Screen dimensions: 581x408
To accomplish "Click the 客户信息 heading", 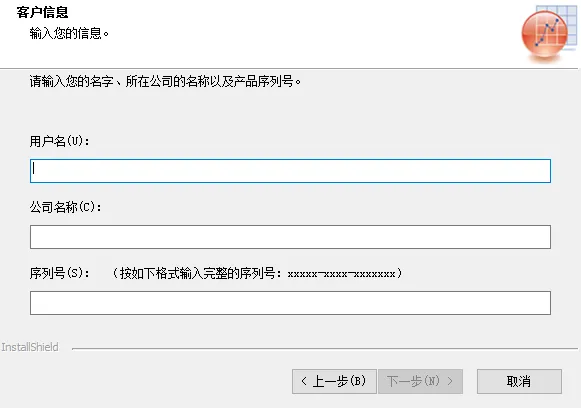I will click(42, 12).
